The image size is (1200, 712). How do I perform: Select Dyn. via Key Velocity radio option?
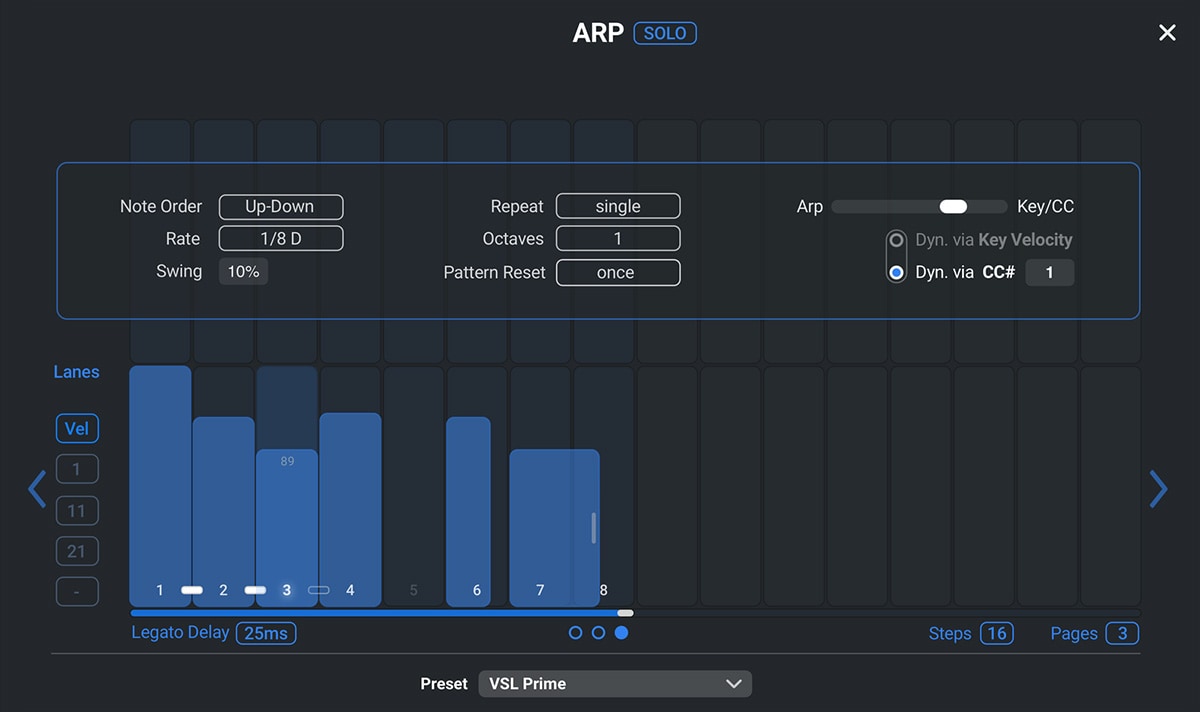point(897,240)
